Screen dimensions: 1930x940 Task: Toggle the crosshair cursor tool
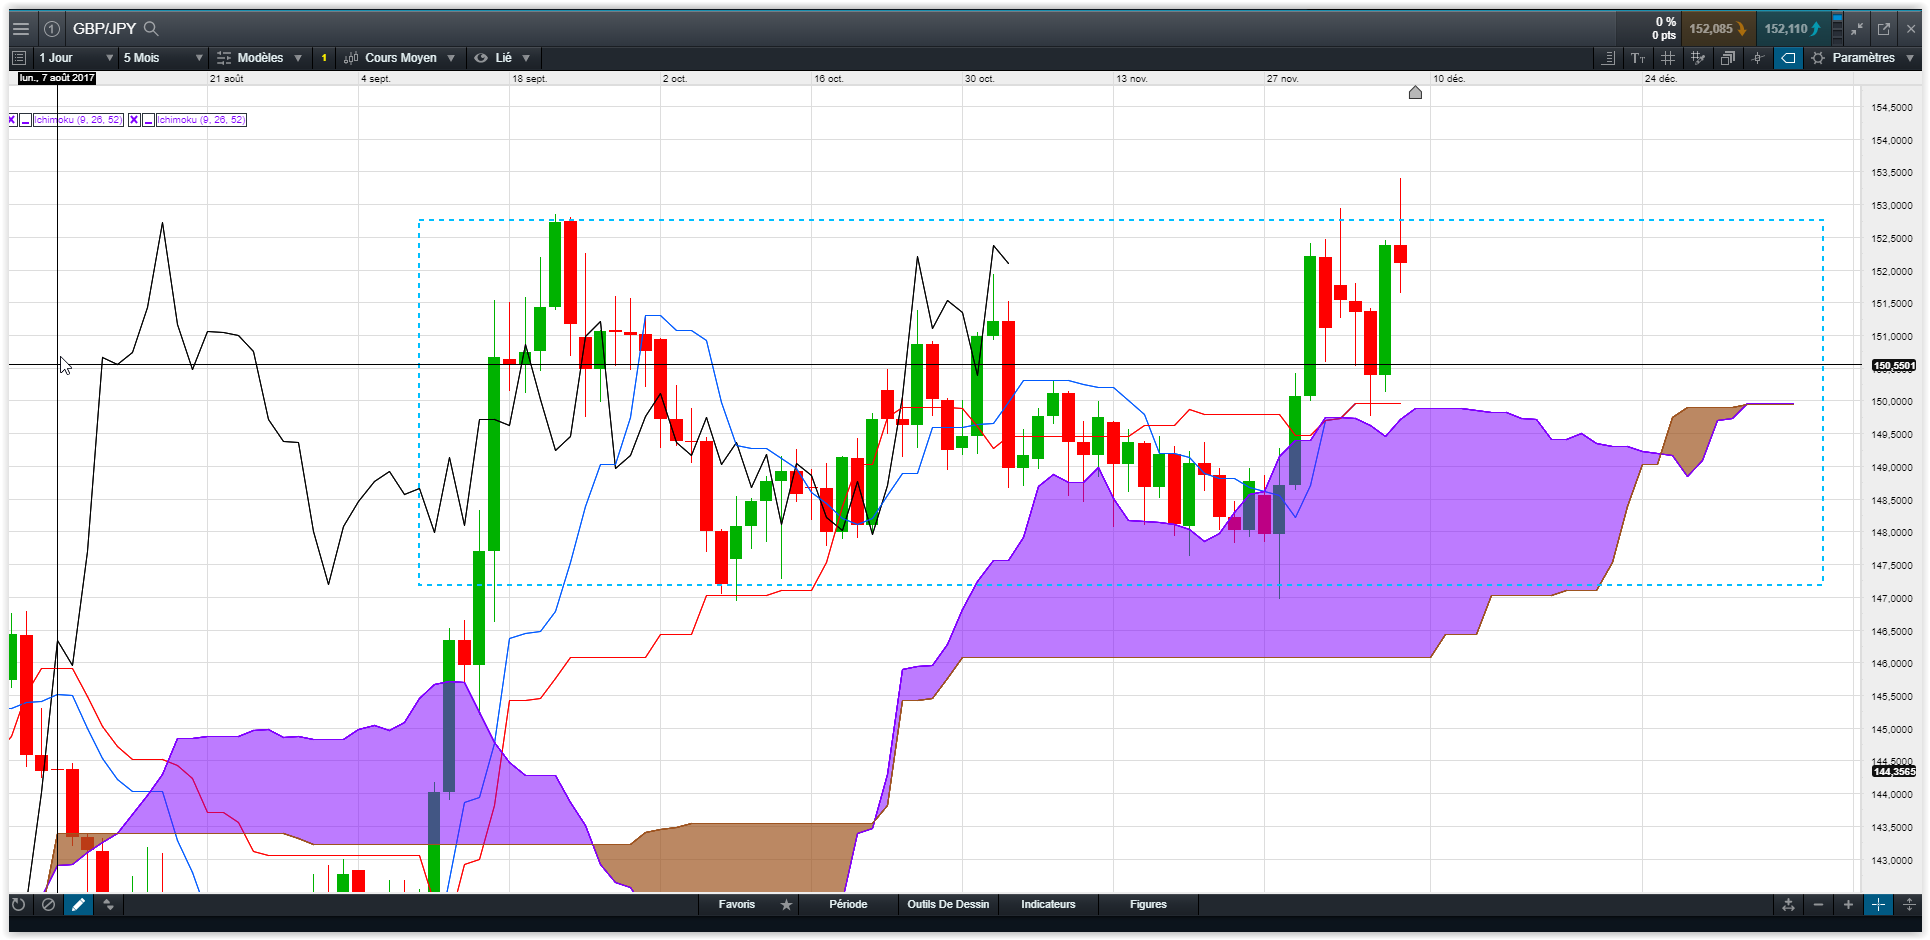[x=1758, y=58]
